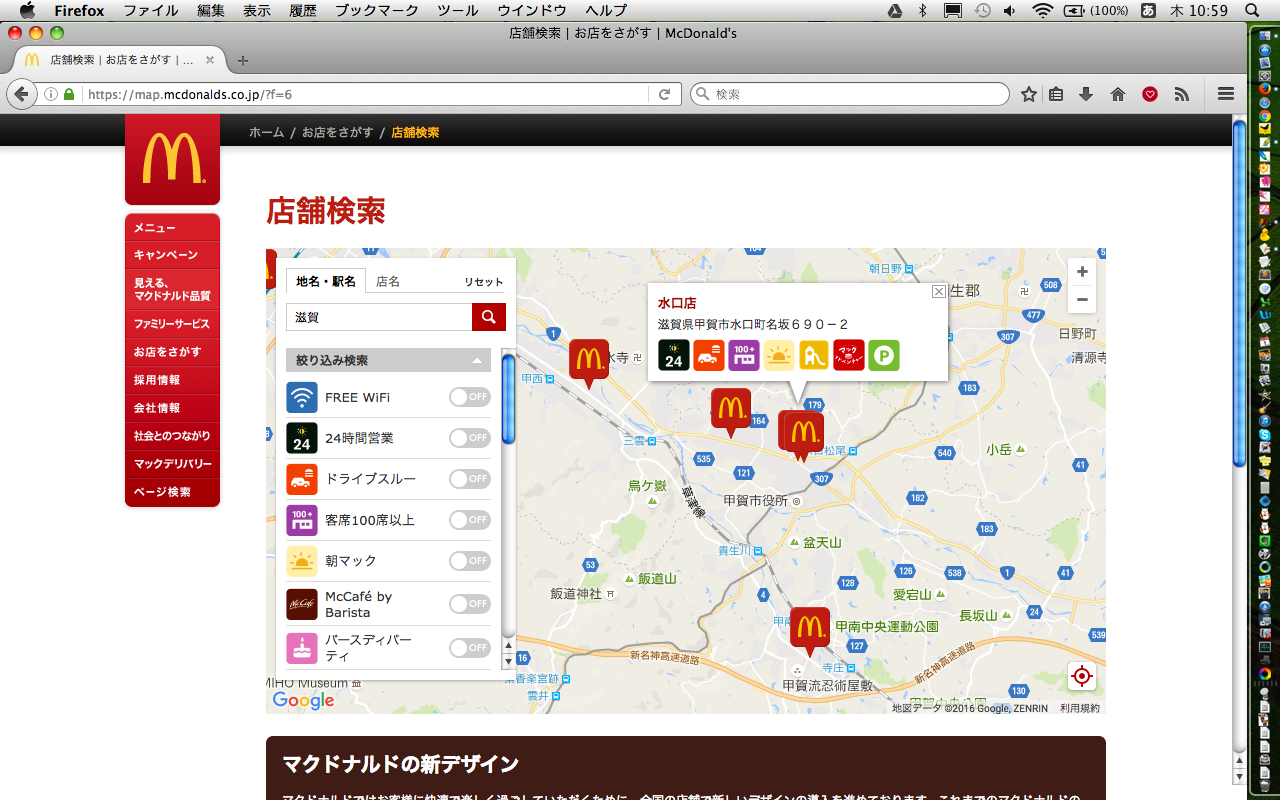1280x800 pixels.
Task: Click the filter list scroll-down arrow
Action: (x=508, y=661)
